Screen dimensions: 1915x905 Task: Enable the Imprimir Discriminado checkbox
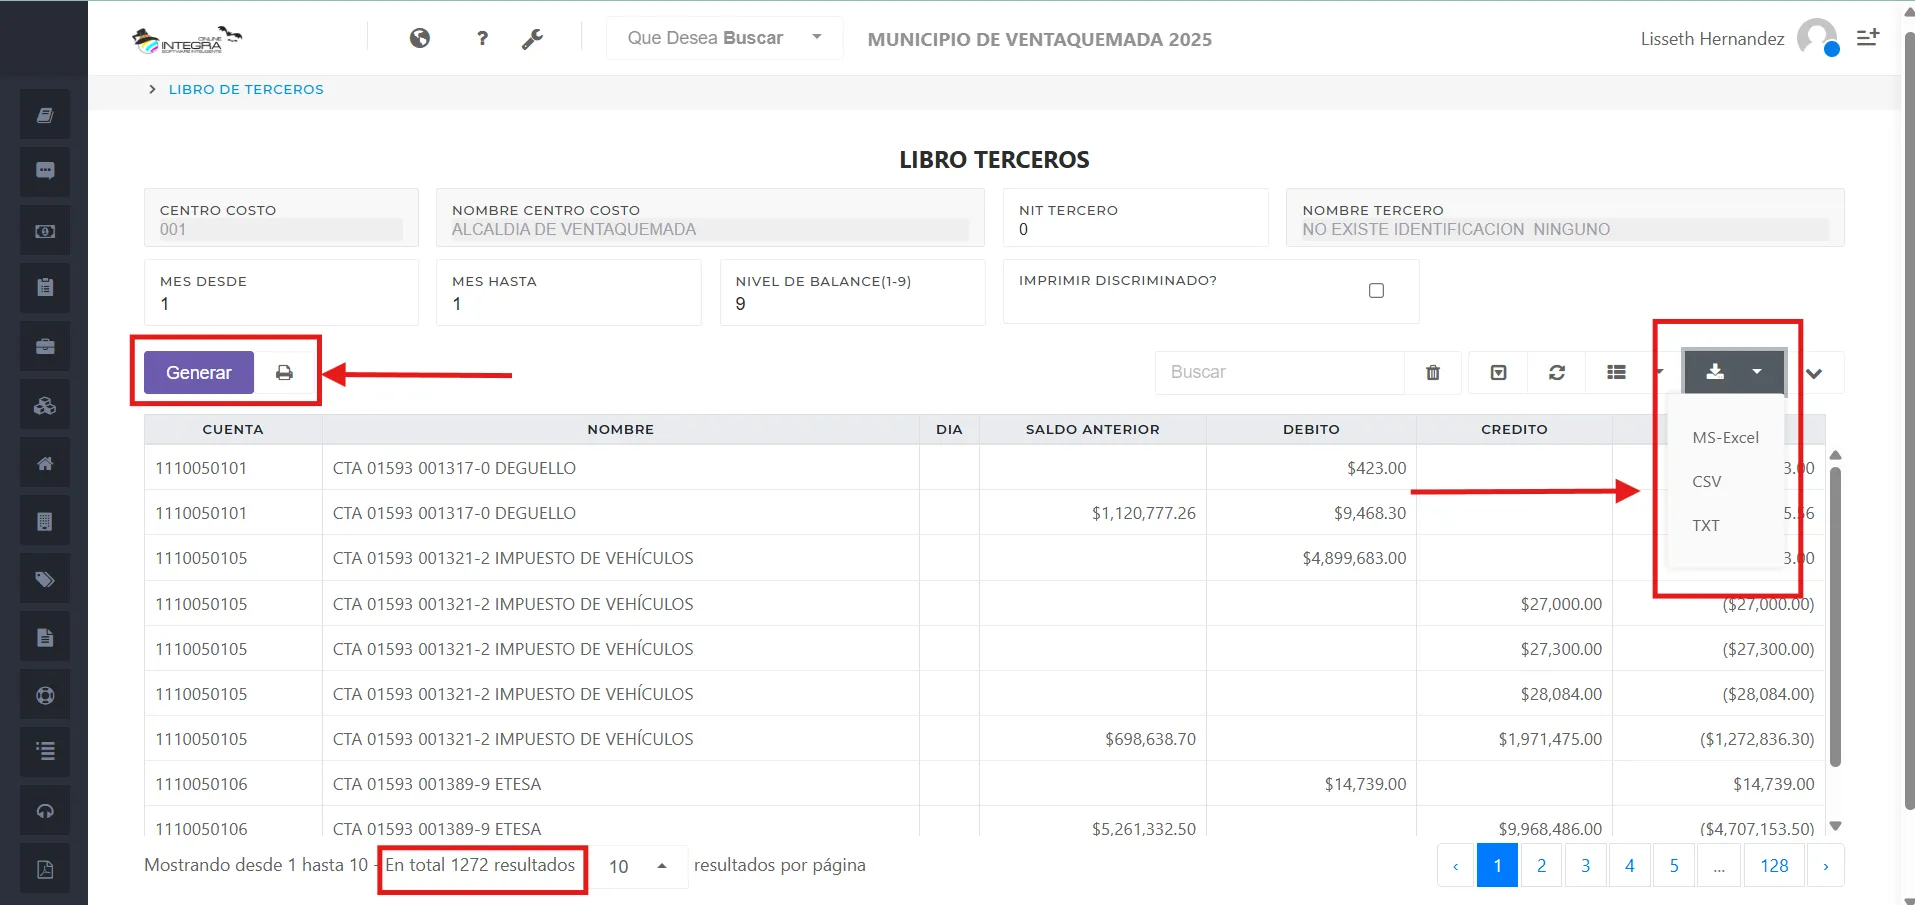[1376, 290]
